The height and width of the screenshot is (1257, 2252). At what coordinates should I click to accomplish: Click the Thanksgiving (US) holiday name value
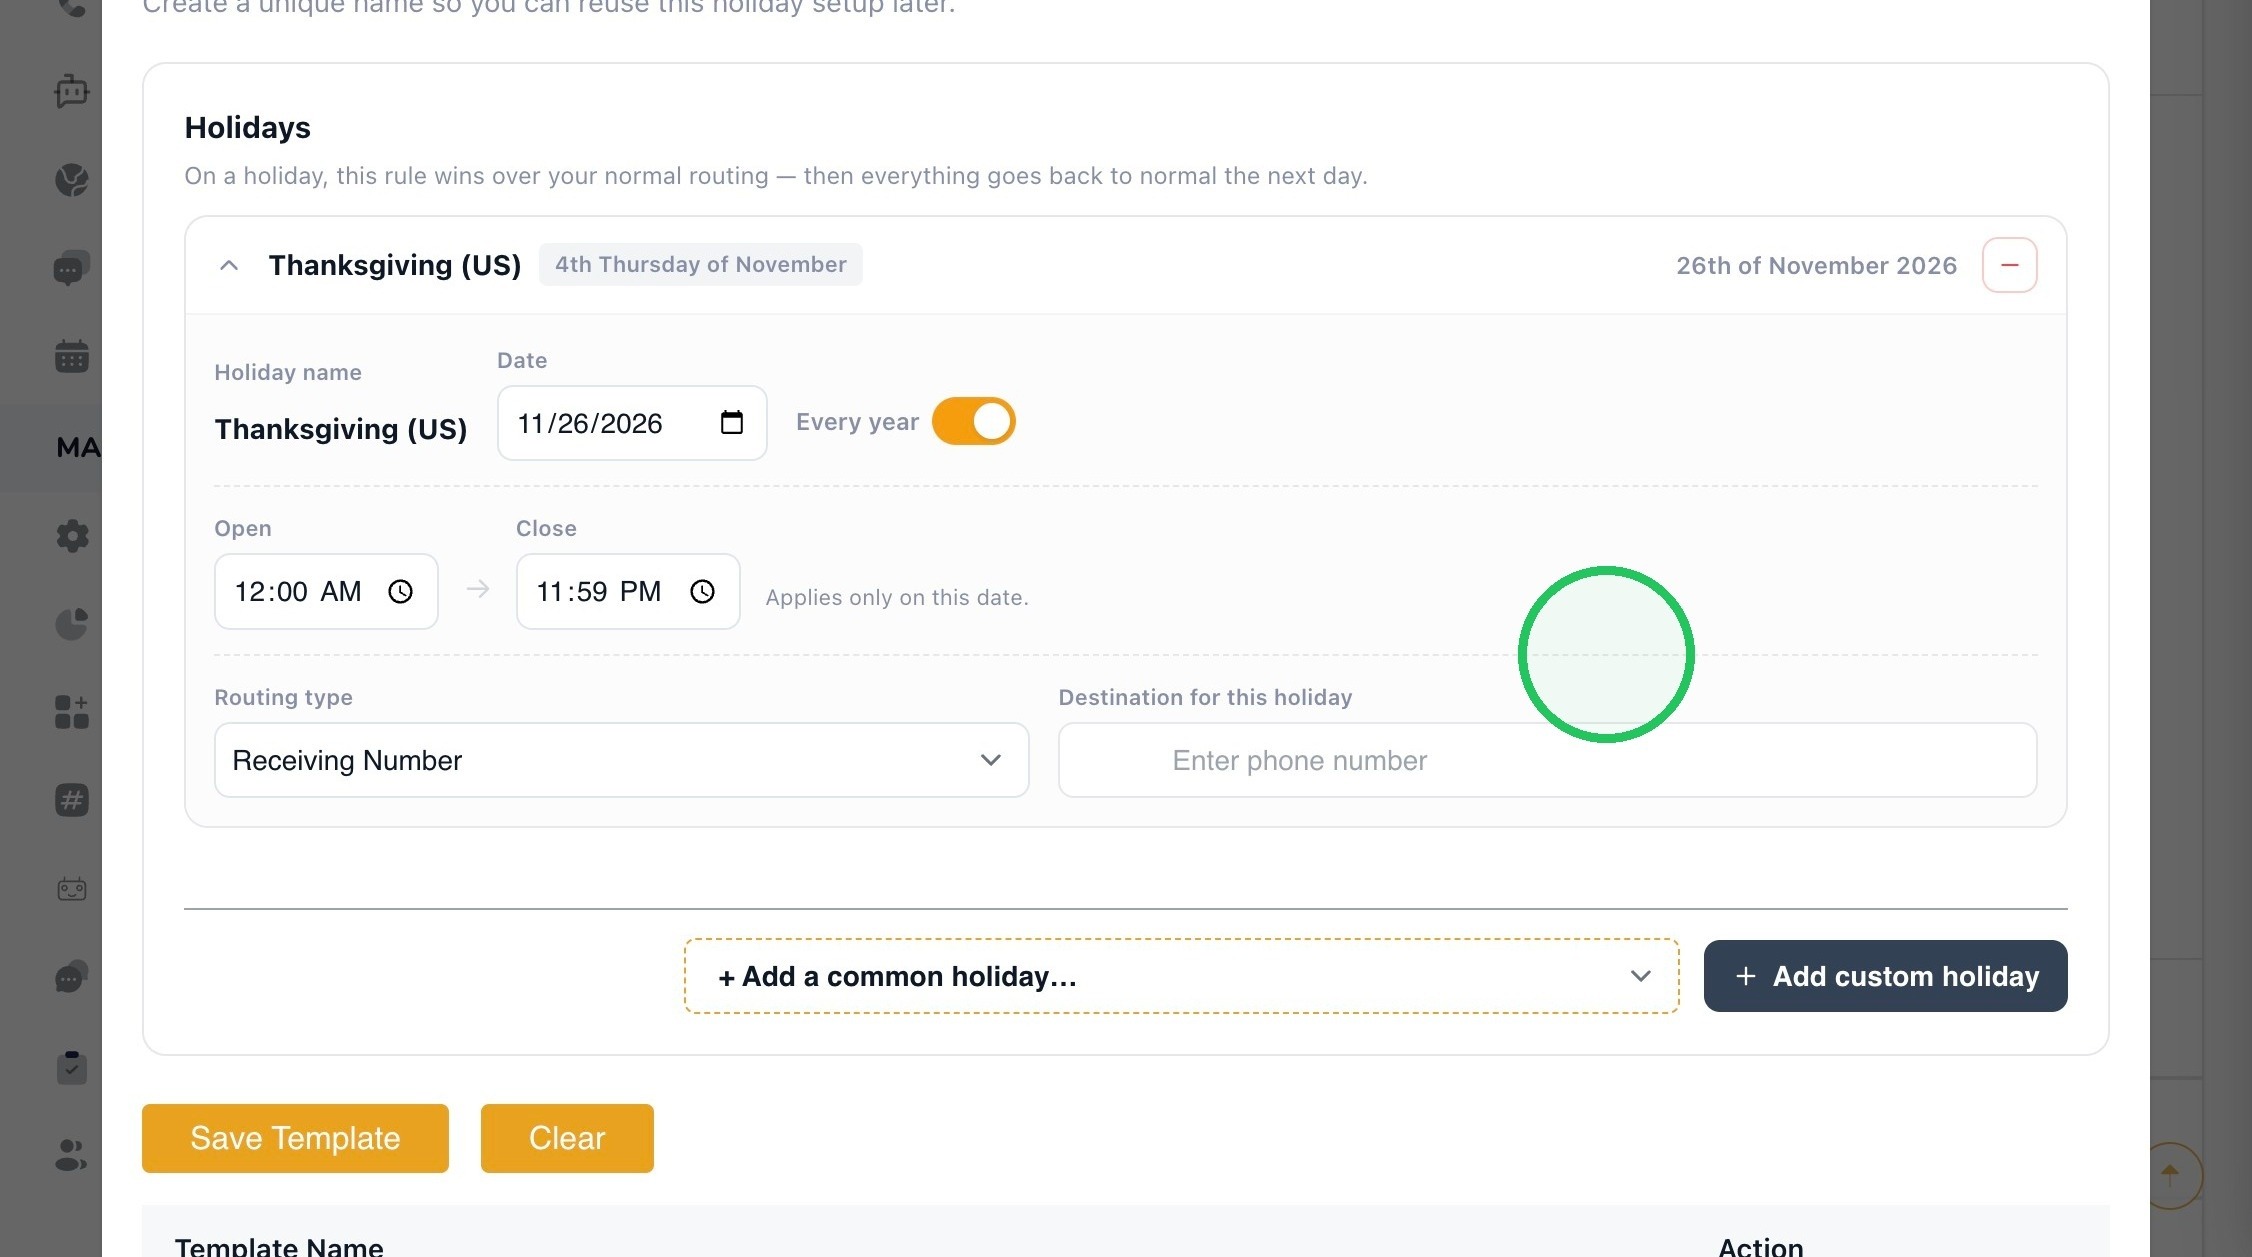pyautogui.click(x=341, y=429)
